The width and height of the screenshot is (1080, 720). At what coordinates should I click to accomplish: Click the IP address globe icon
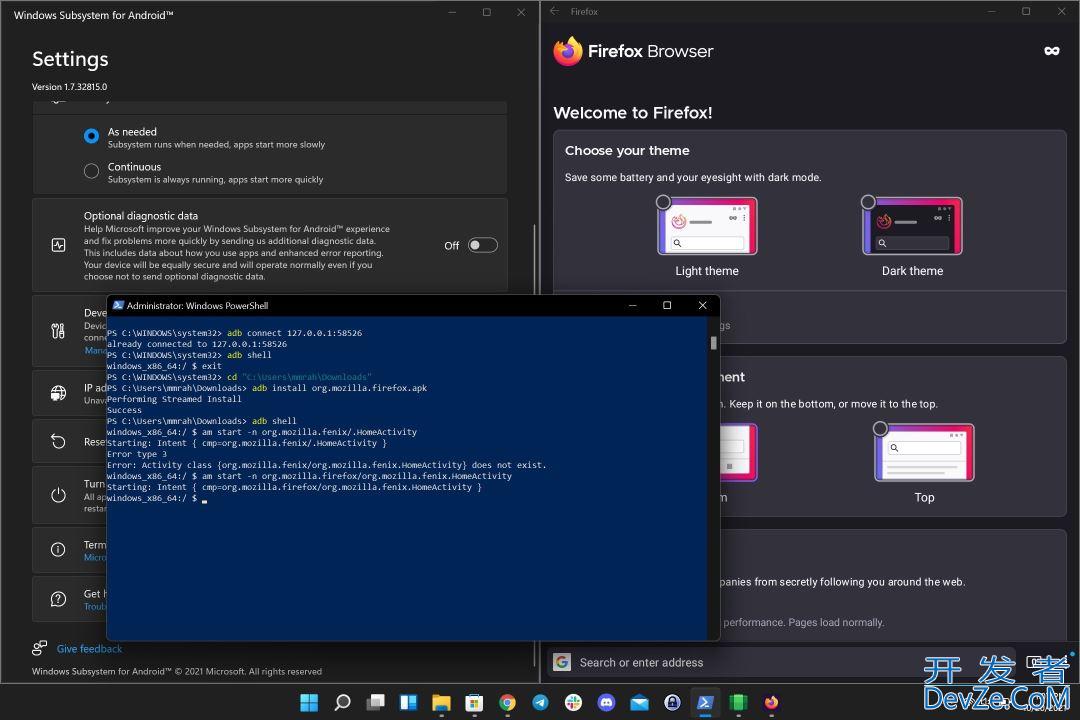pos(59,393)
